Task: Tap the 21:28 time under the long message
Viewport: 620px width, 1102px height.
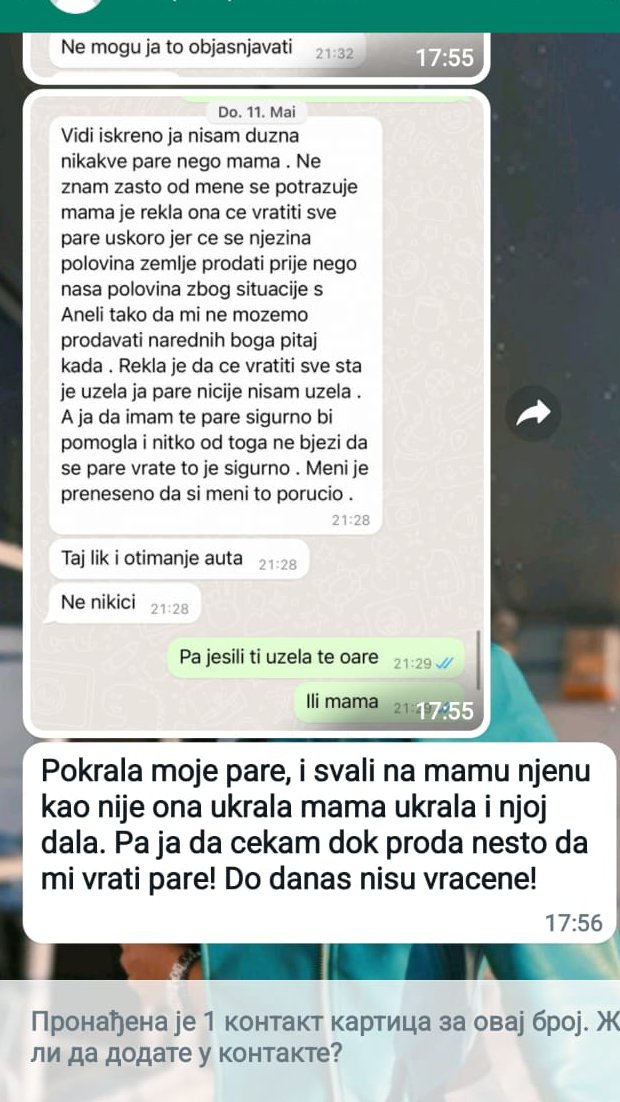Action: point(351,521)
